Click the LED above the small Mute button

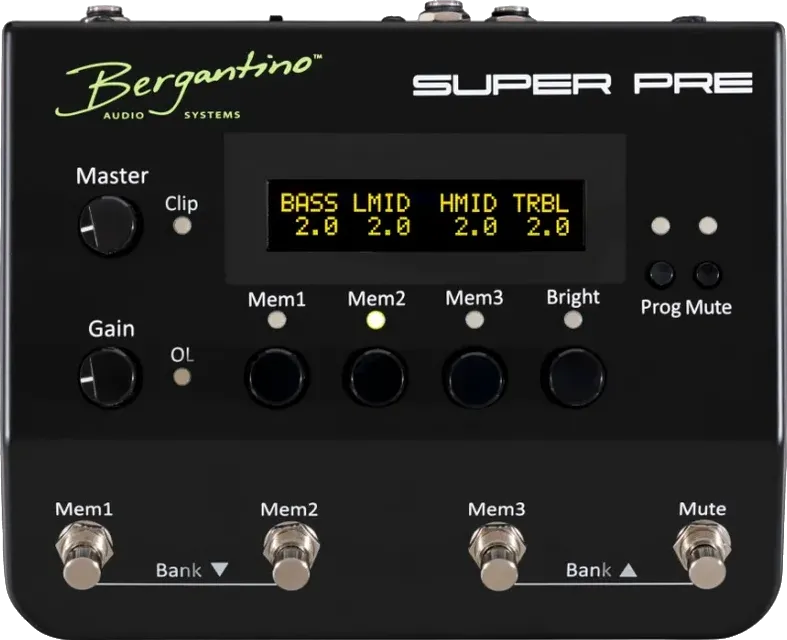coord(708,226)
